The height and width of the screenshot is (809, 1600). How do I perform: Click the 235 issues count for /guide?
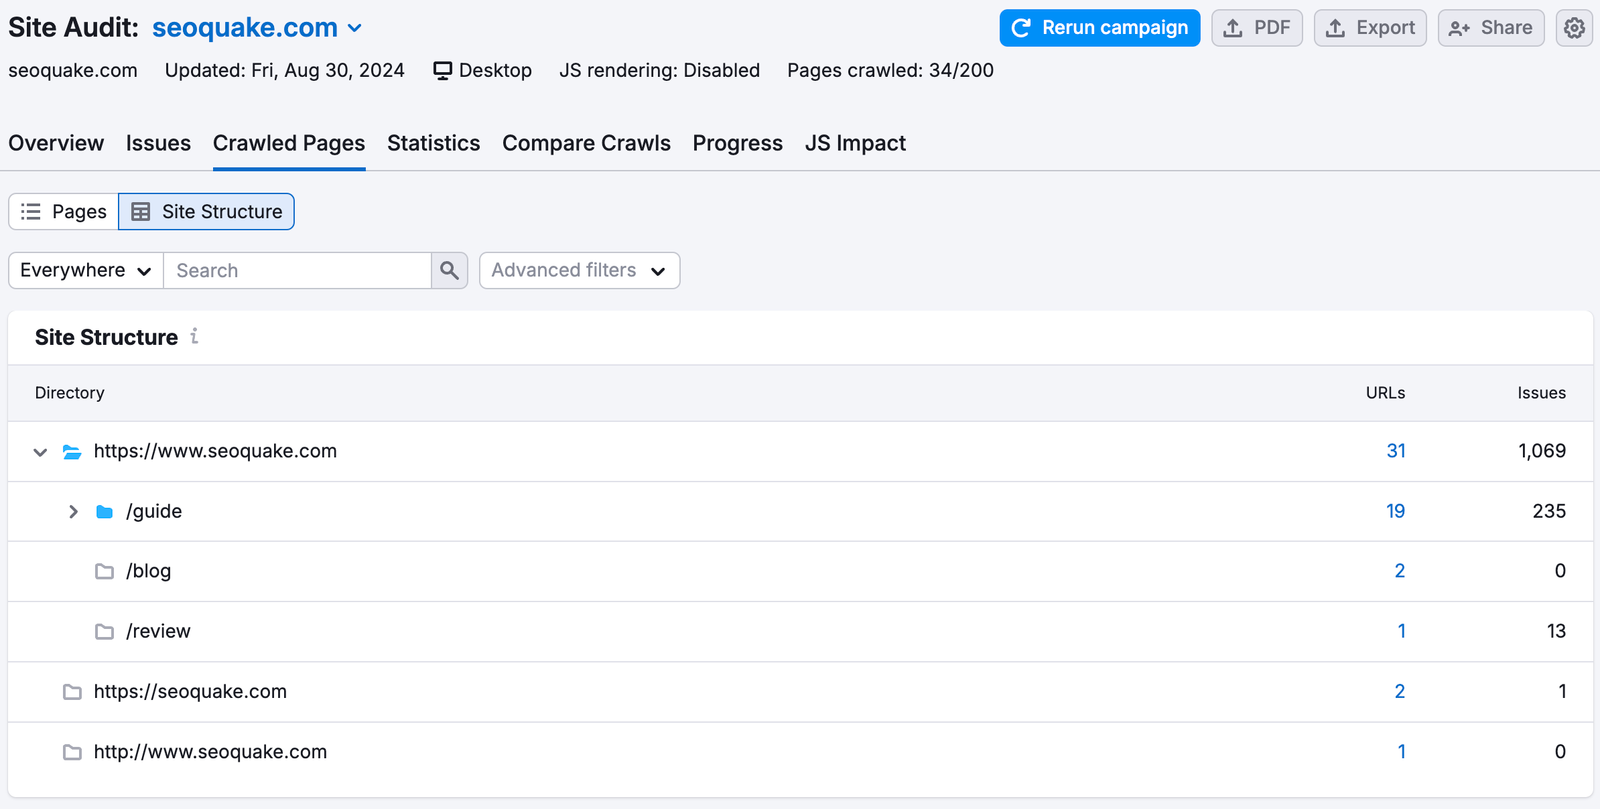click(1549, 511)
